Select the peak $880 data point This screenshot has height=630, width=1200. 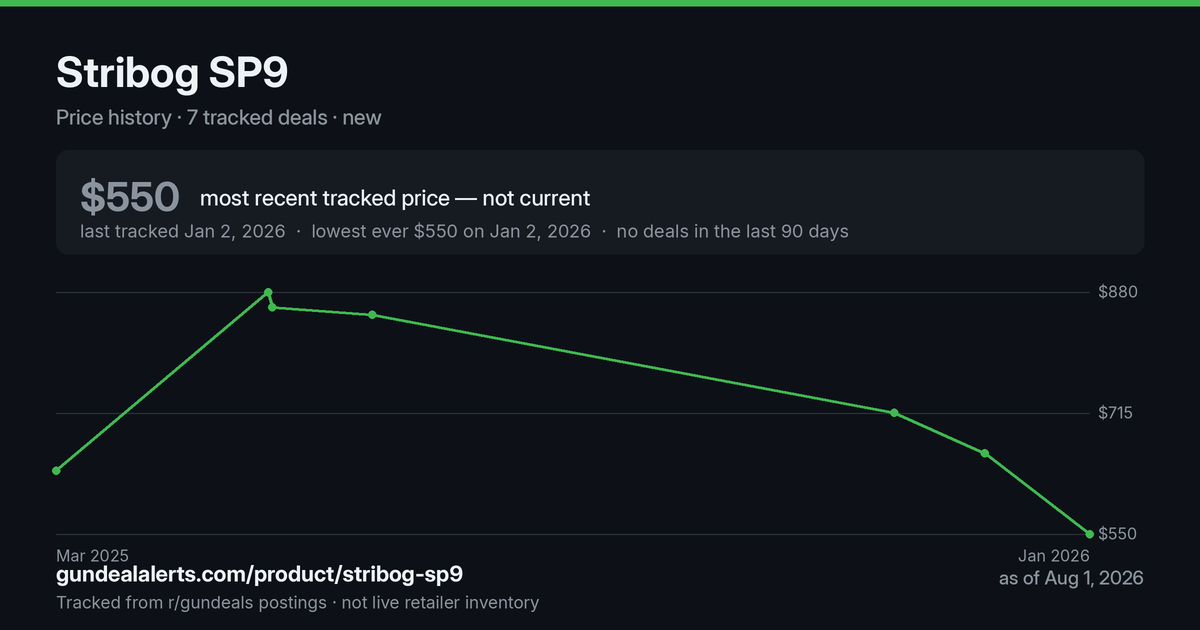tap(268, 292)
